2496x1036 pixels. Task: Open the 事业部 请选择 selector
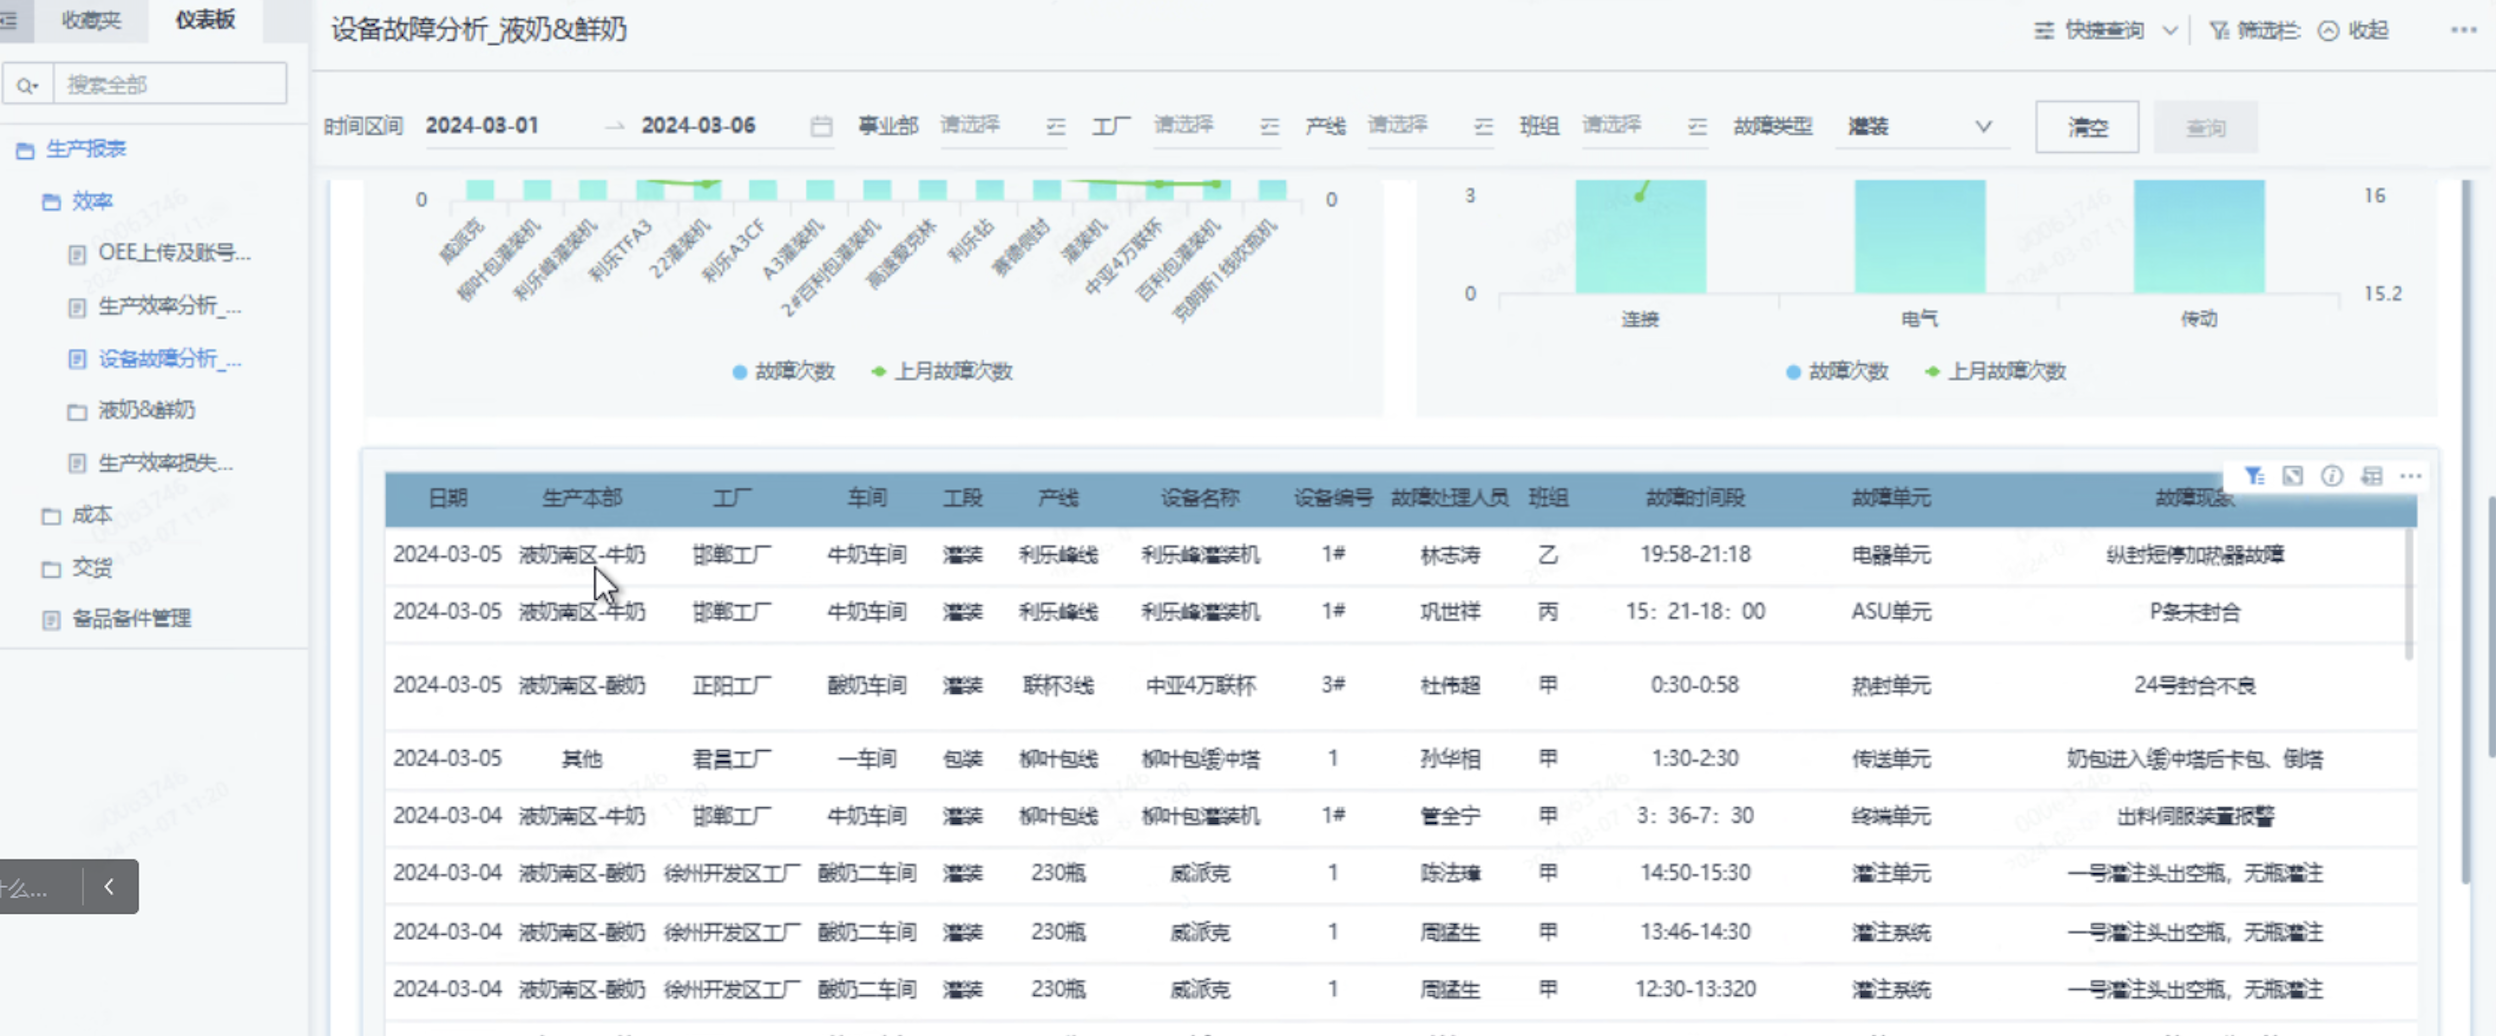pyautogui.click(x=1003, y=126)
